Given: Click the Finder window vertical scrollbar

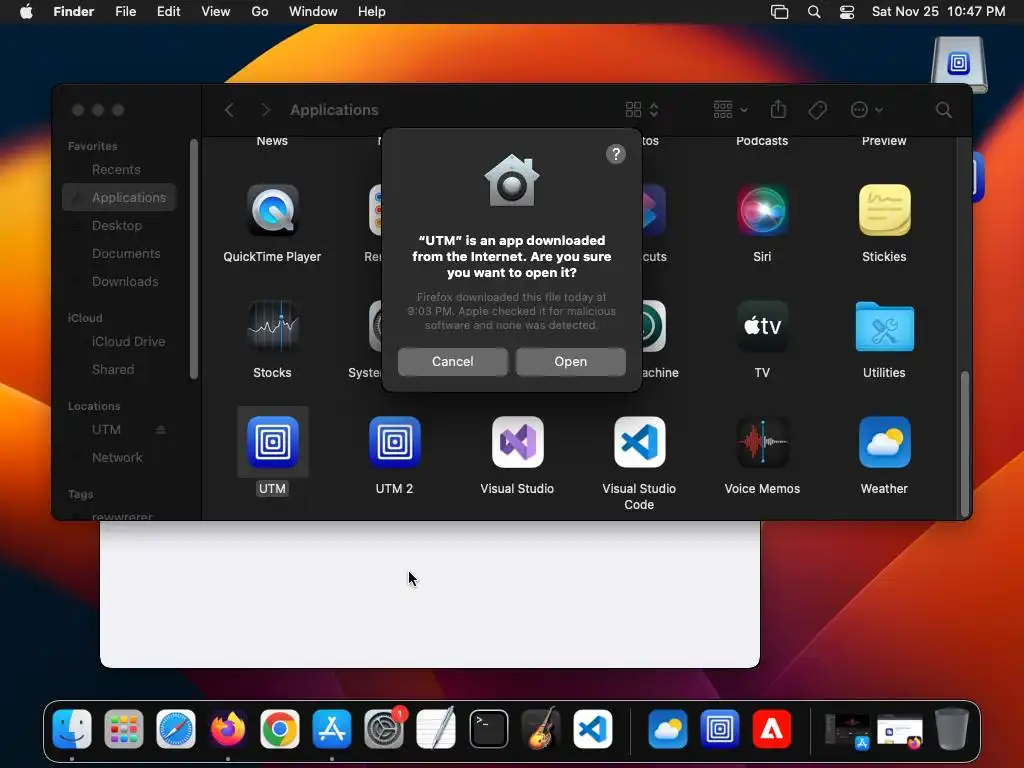Looking at the screenshot, I should pos(965,443).
